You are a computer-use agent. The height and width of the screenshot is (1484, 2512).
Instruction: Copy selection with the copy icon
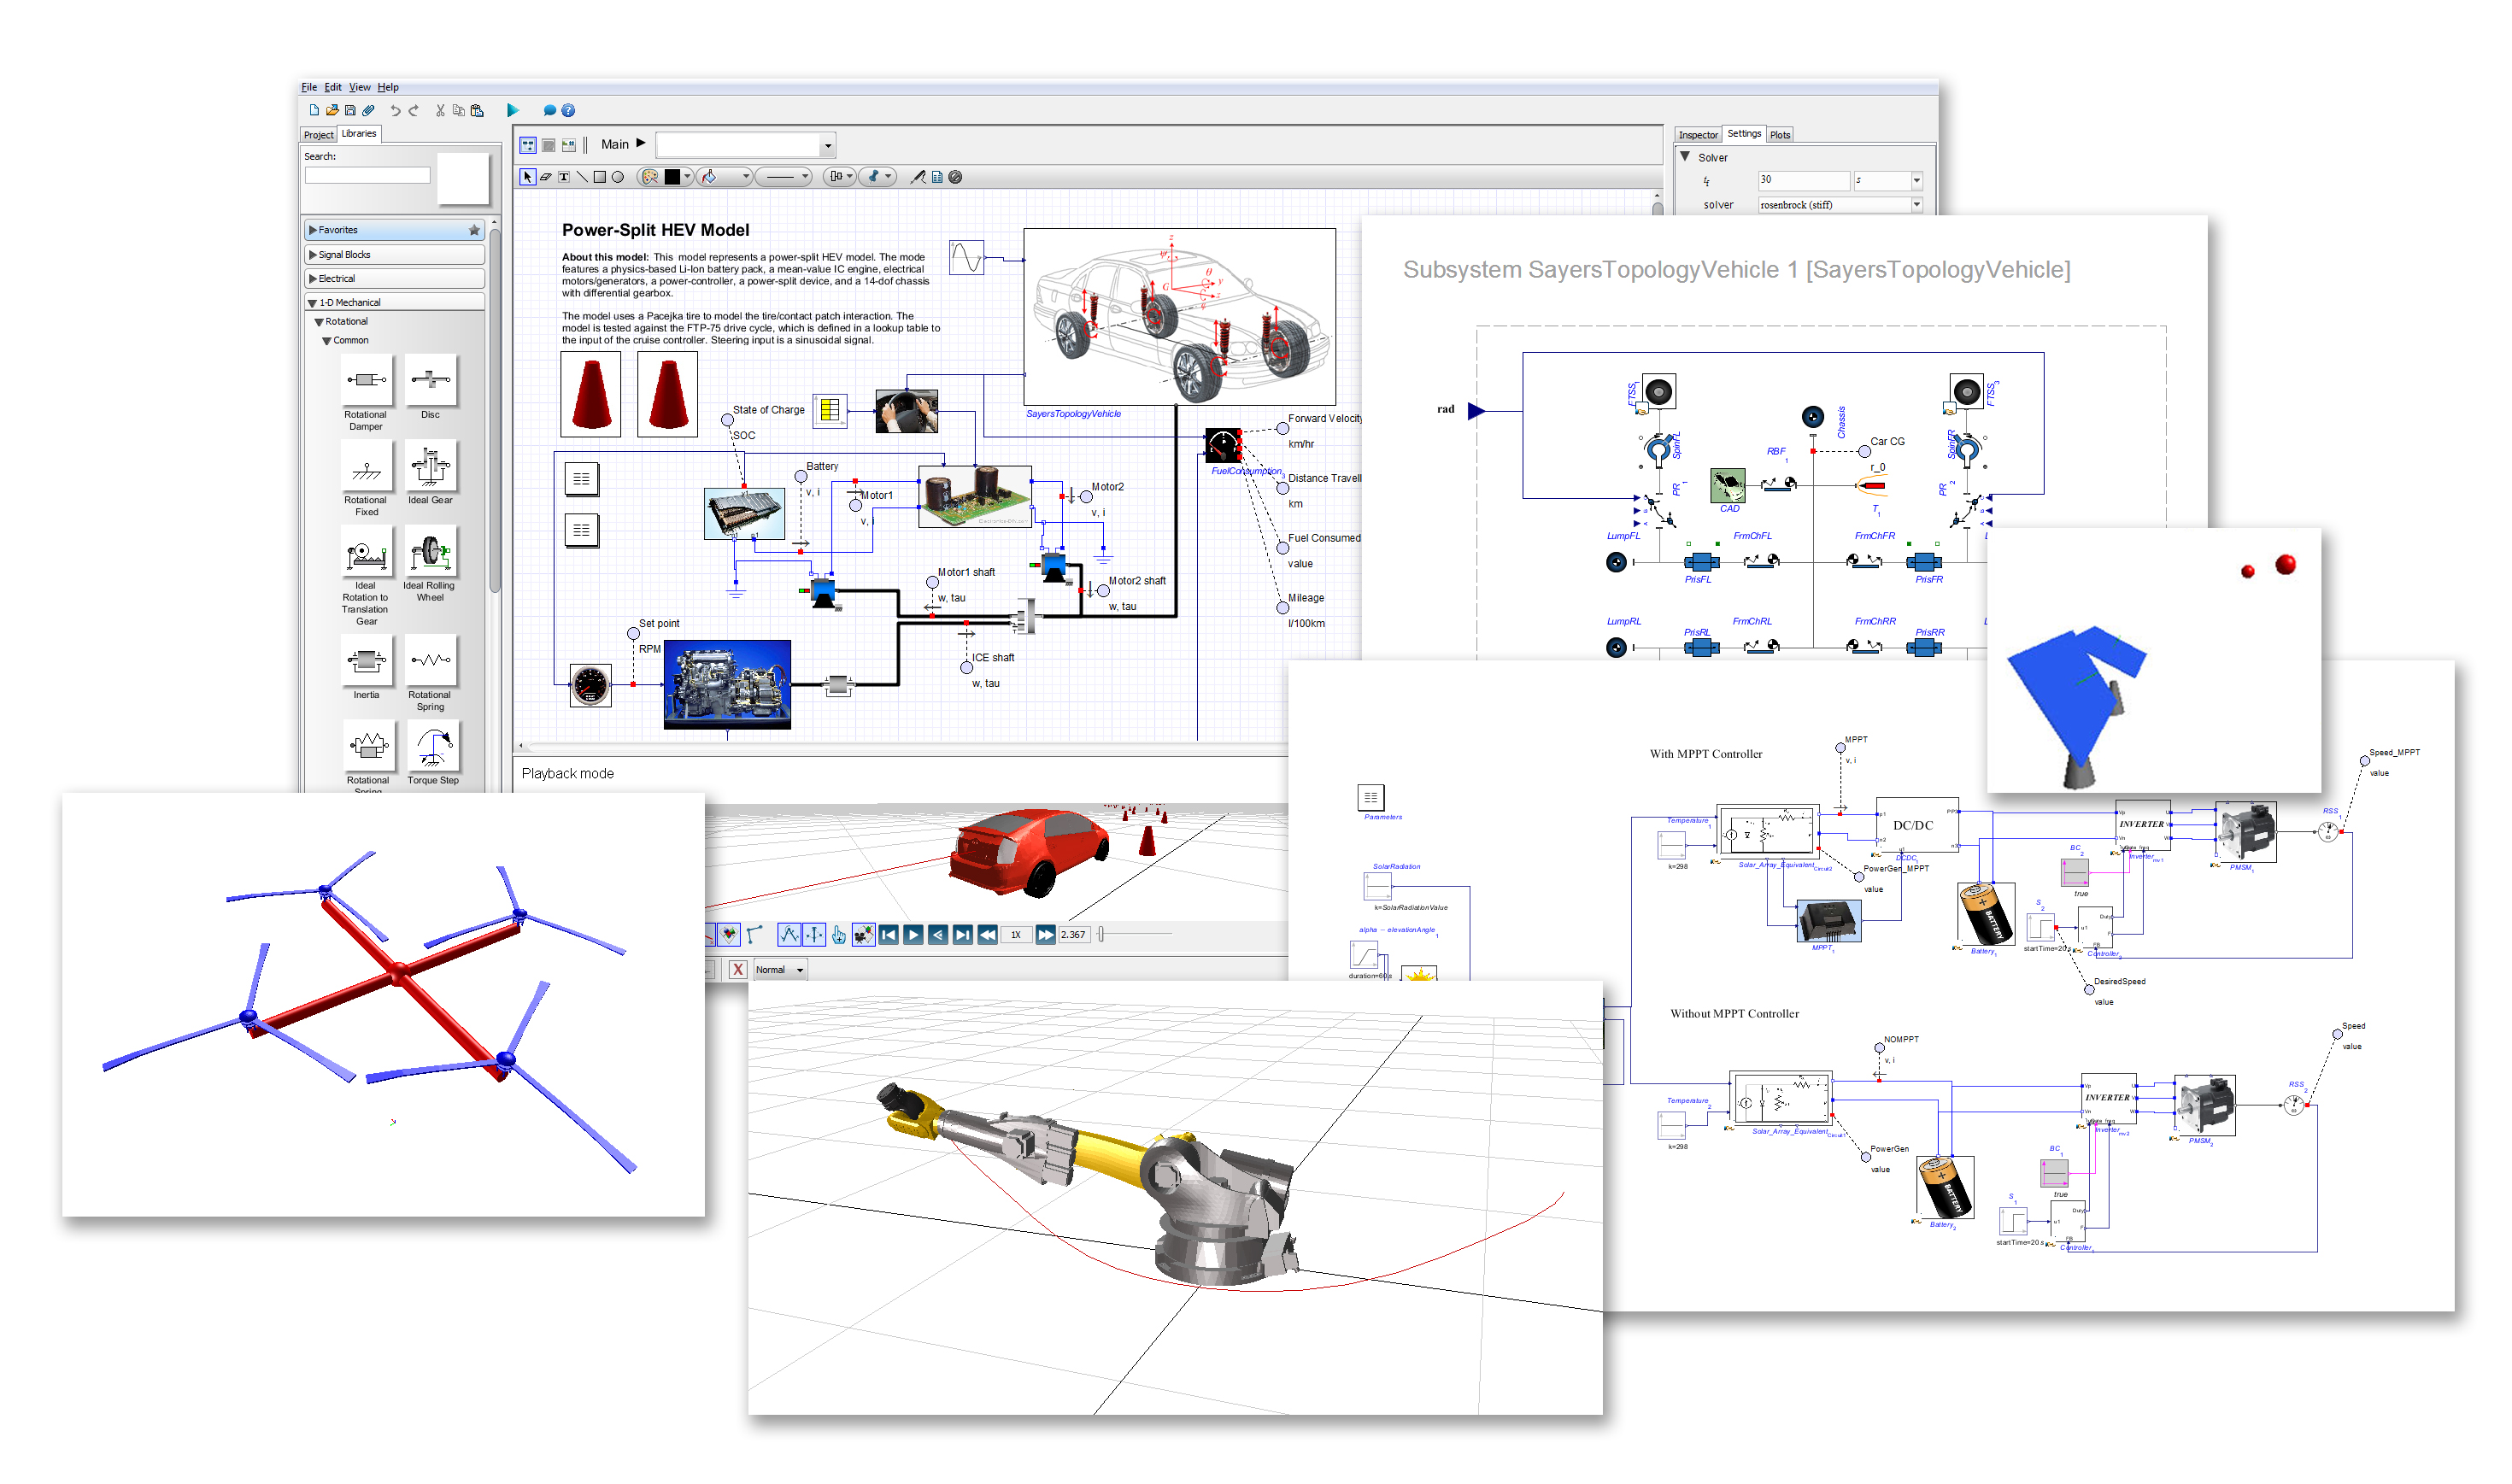pyautogui.click(x=458, y=110)
